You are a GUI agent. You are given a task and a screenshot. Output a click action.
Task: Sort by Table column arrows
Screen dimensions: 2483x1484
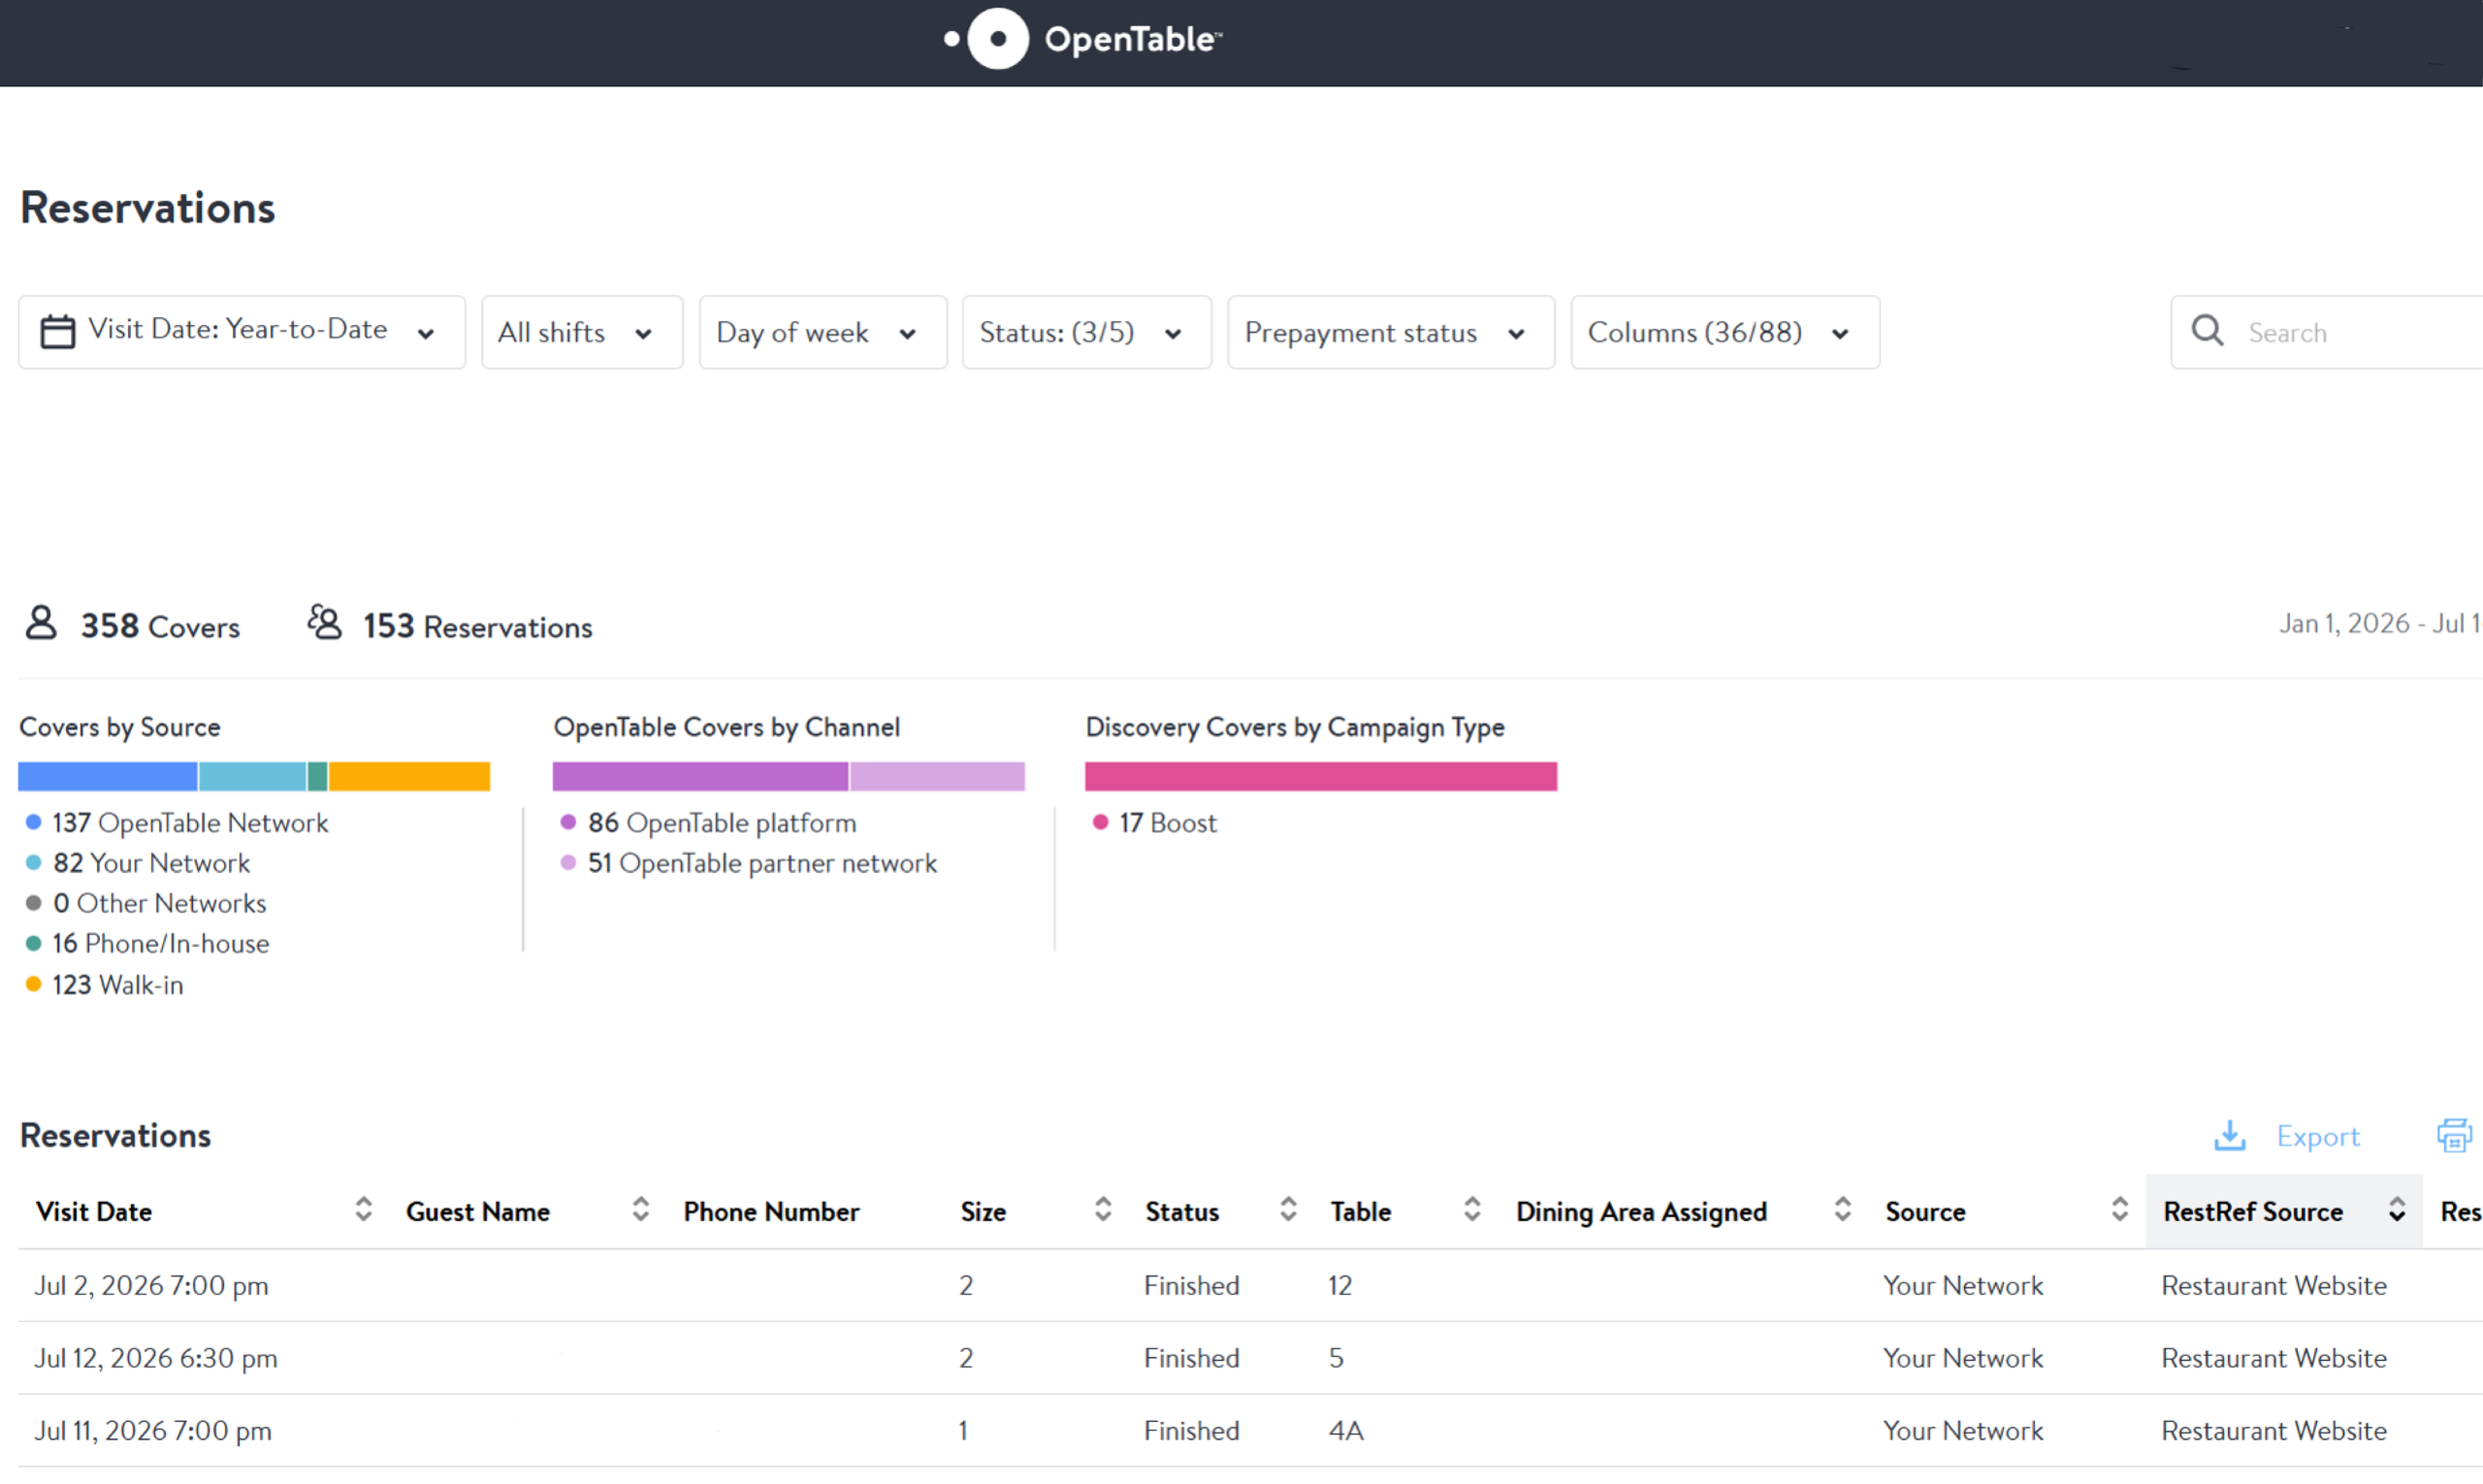coord(1471,1210)
